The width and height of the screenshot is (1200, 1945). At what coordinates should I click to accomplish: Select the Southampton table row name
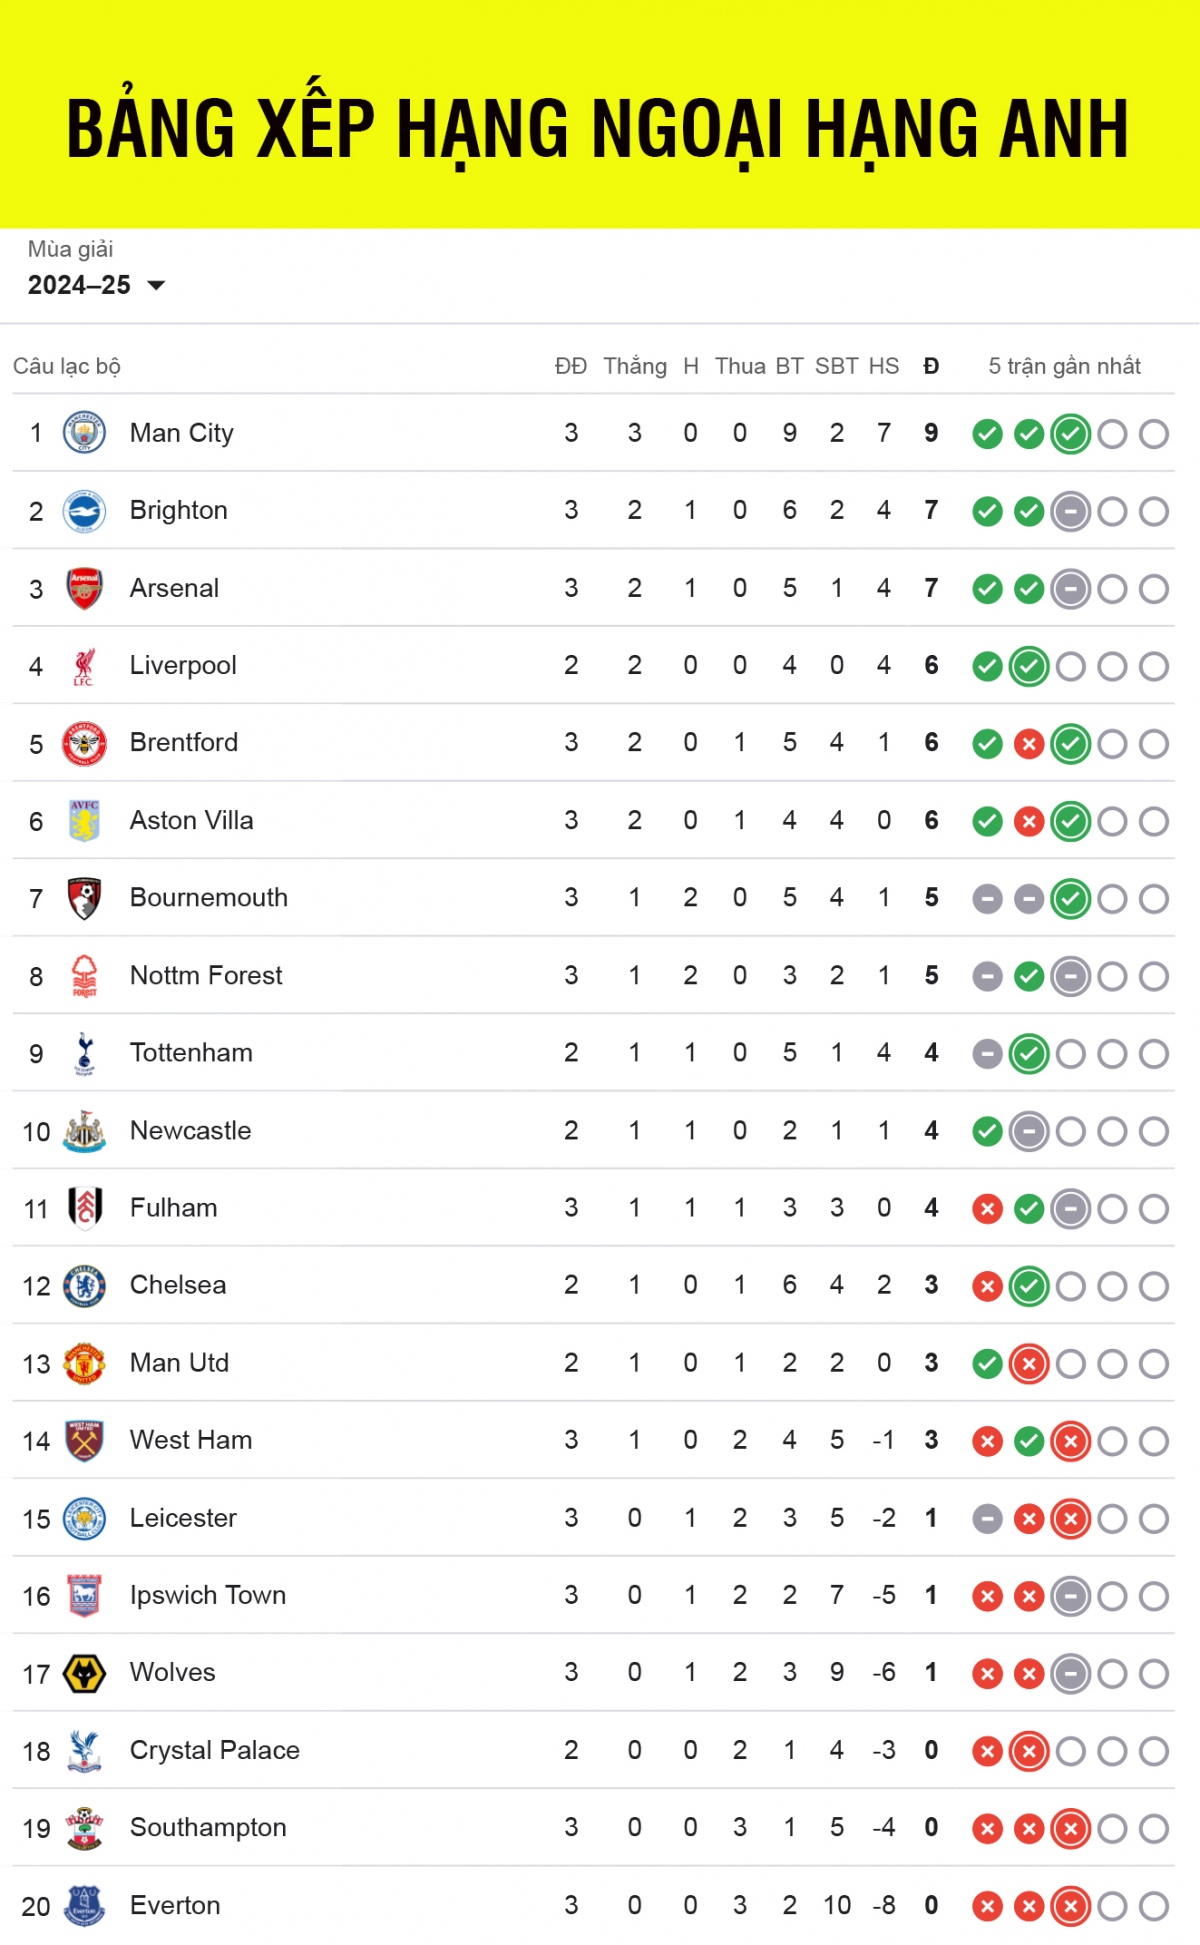click(208, 1828)
